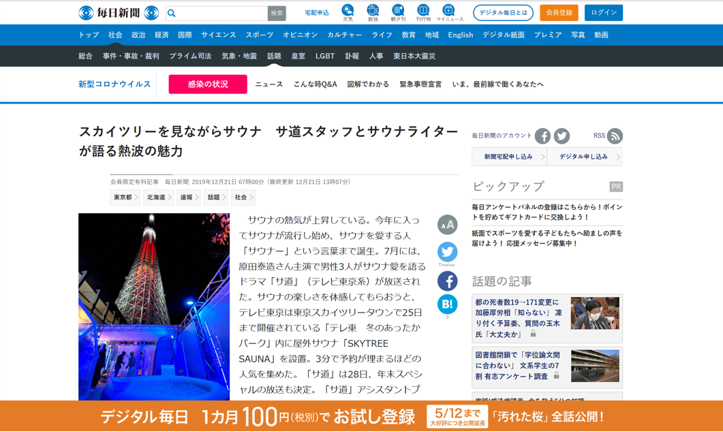This screenshot has width=723, height=432.
Task: Open the 図解でわかる link
Action: 368,84
